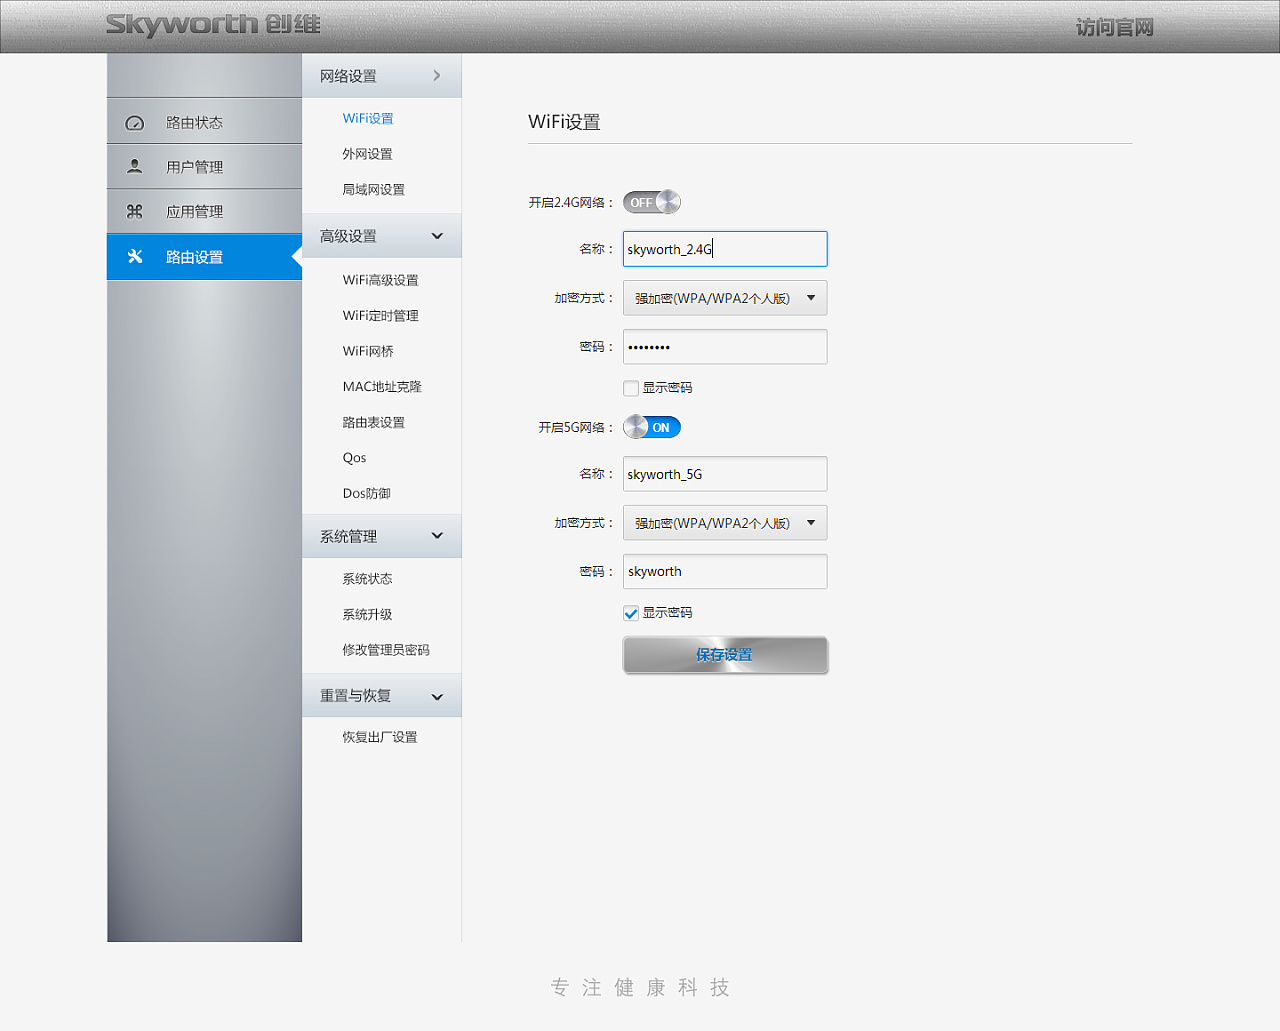The image size is (1280, 1031).
Task: Collapse 高级设置 section chevron
Action: click(x=437, y=236)
